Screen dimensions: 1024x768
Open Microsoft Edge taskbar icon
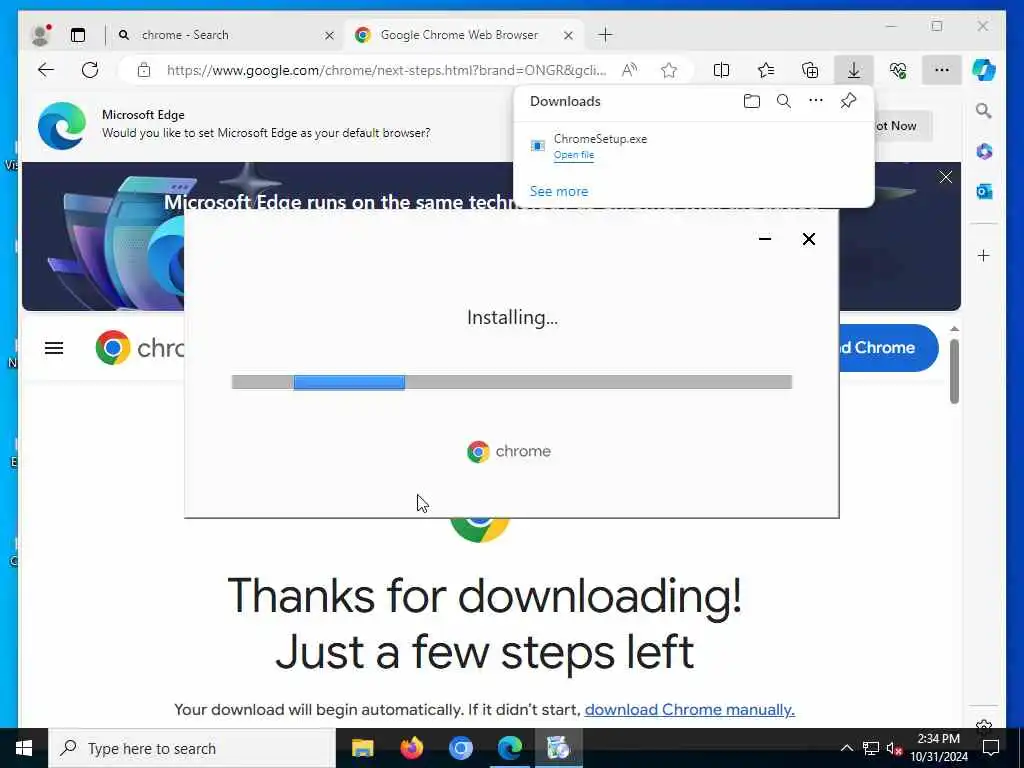(x=509, y=748)
